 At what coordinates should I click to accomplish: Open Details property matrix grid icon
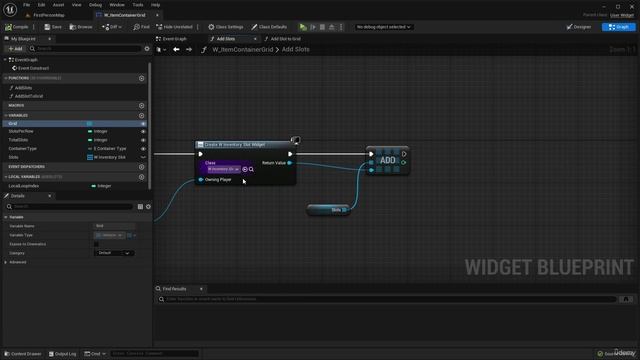[140, 207]
